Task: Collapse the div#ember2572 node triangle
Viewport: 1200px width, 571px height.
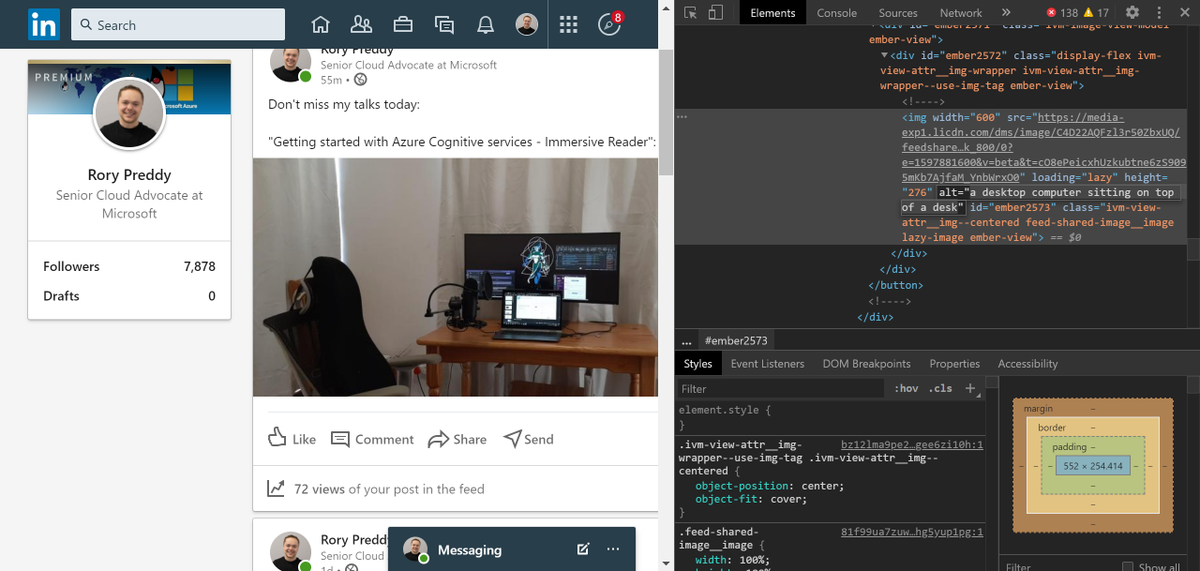Action: click(x=884, y=55)
